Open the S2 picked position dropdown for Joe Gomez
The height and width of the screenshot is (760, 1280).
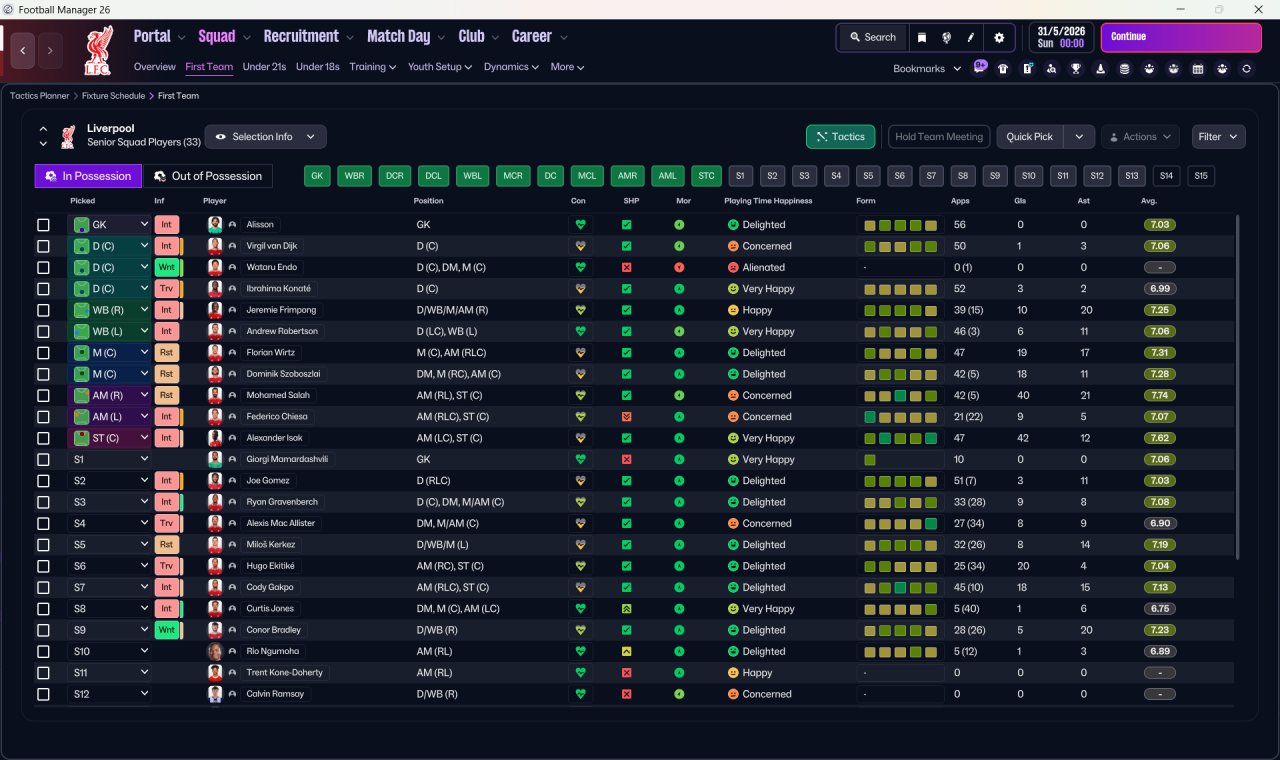[x=109, y=481]
